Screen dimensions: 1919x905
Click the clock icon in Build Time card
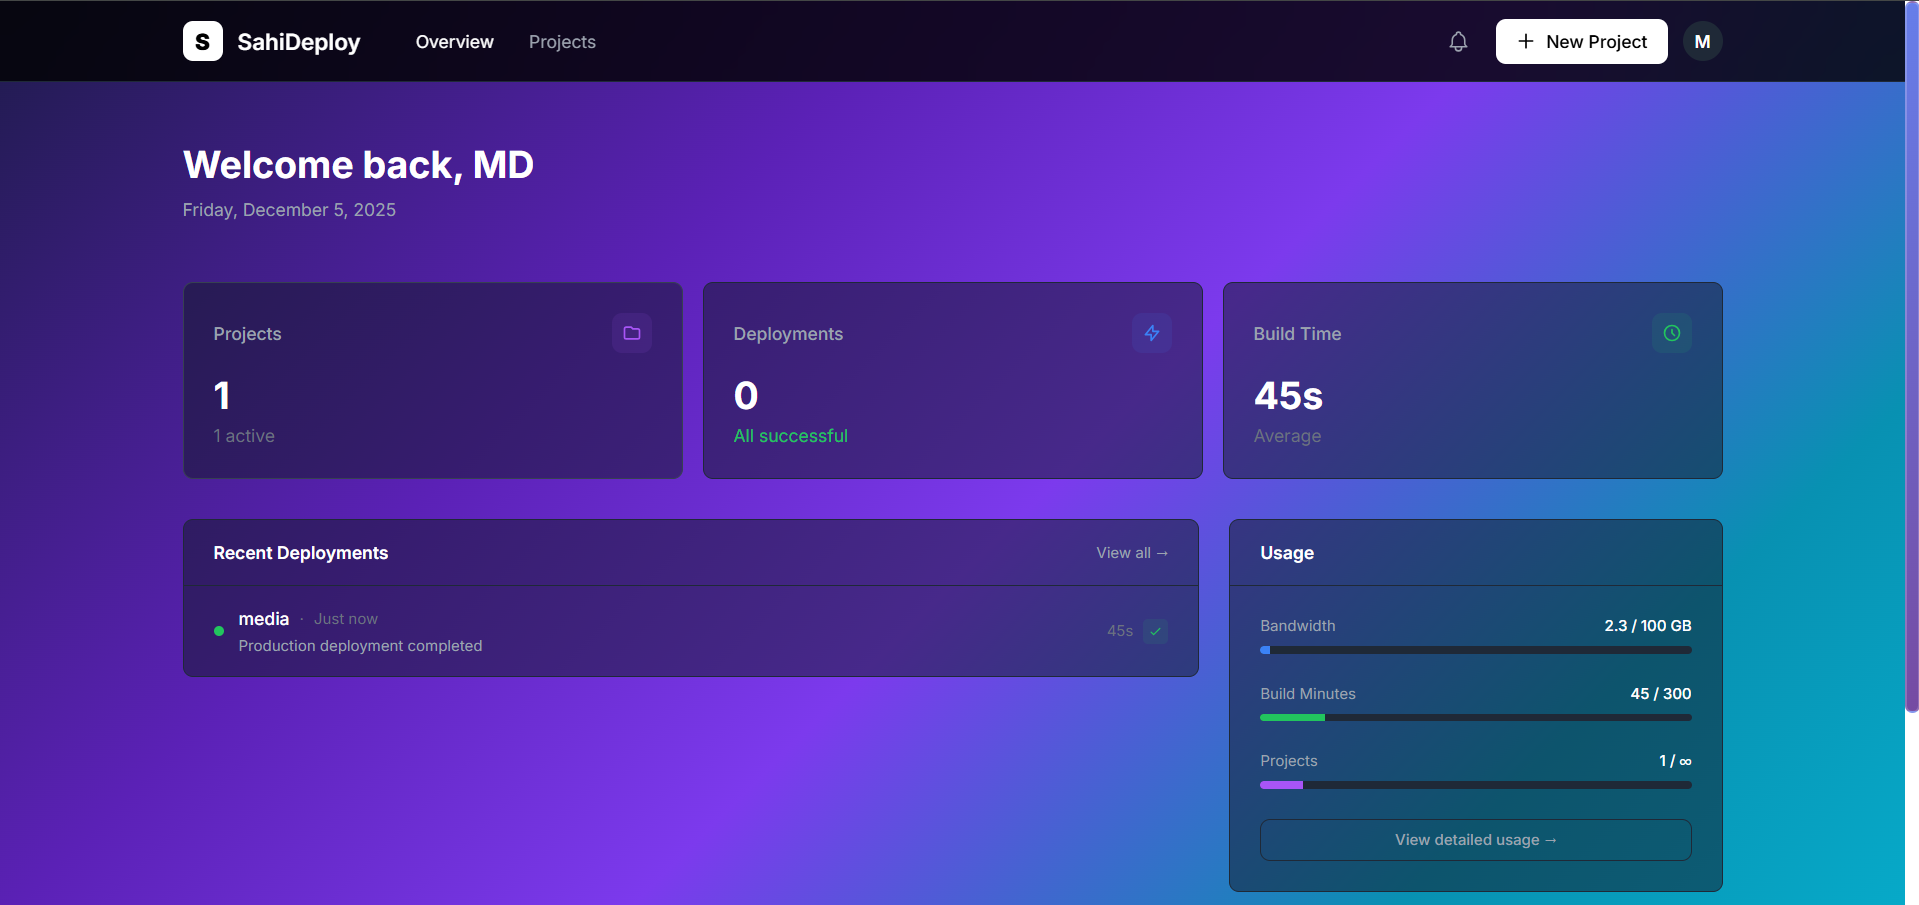click(x=1672, y=333)
